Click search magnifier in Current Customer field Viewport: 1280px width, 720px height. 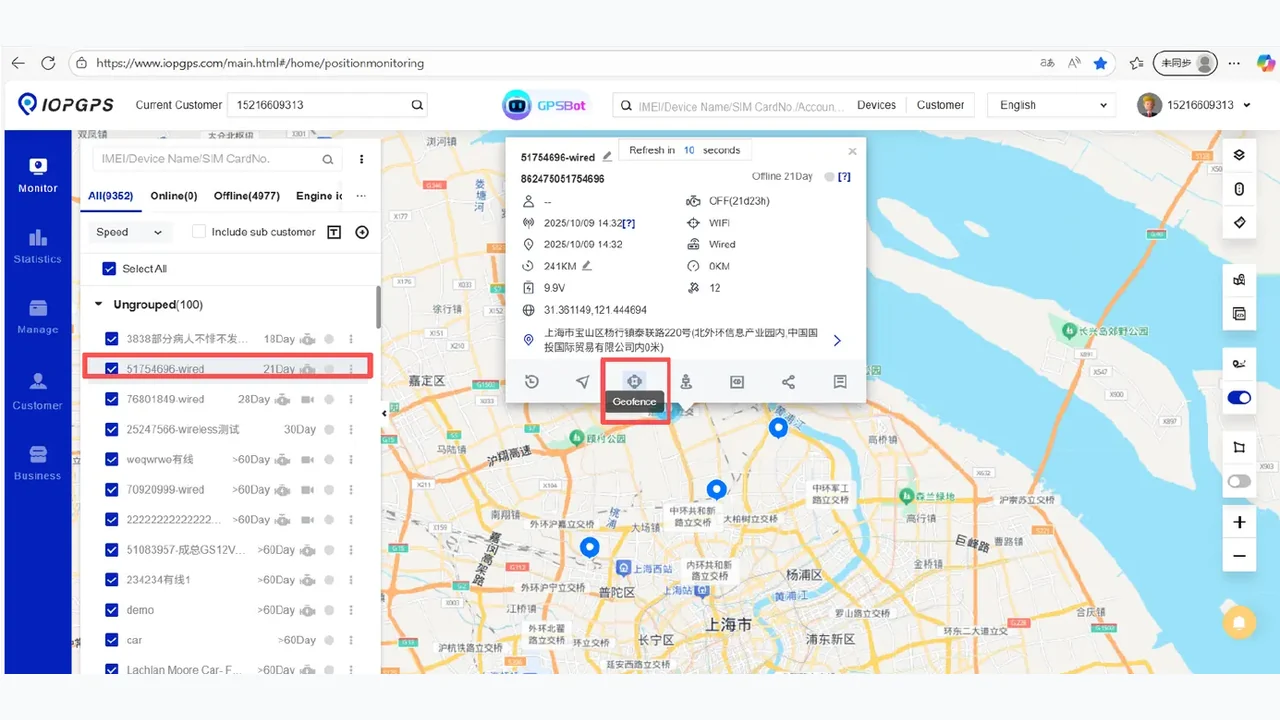coord(417,105)
